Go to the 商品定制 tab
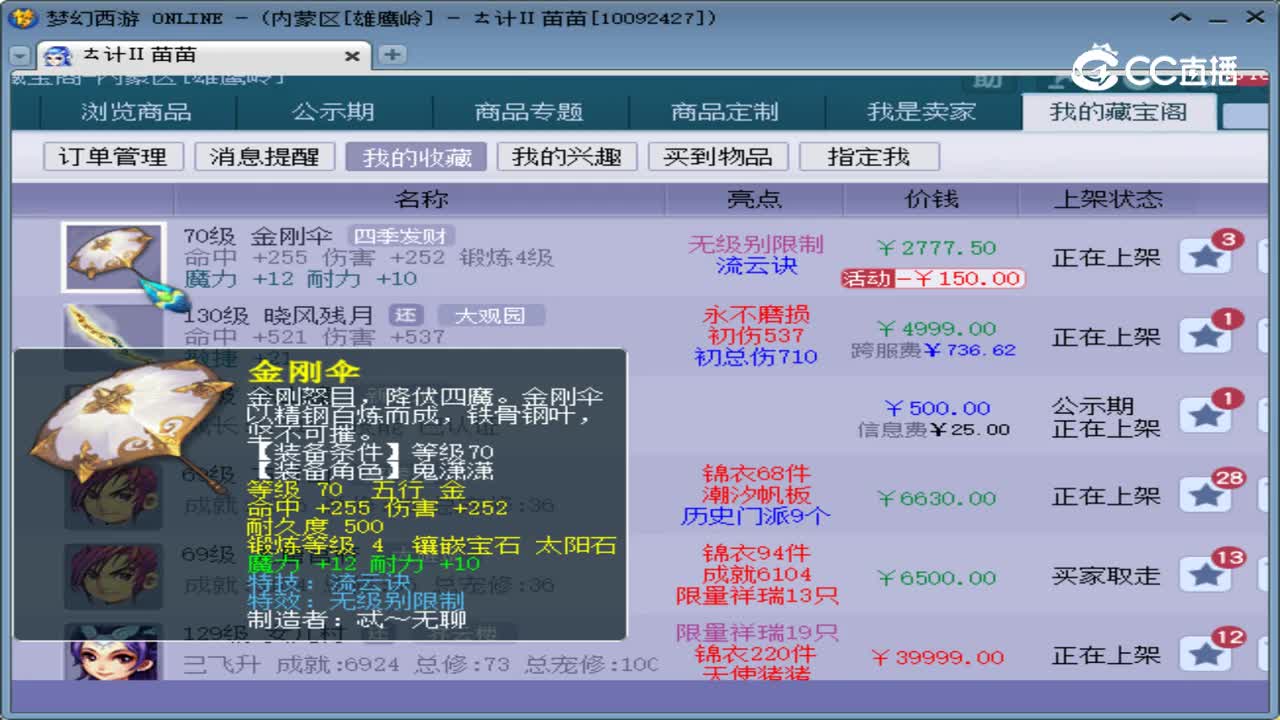Screen dimensions: 1280x720 tap(725, 112)
